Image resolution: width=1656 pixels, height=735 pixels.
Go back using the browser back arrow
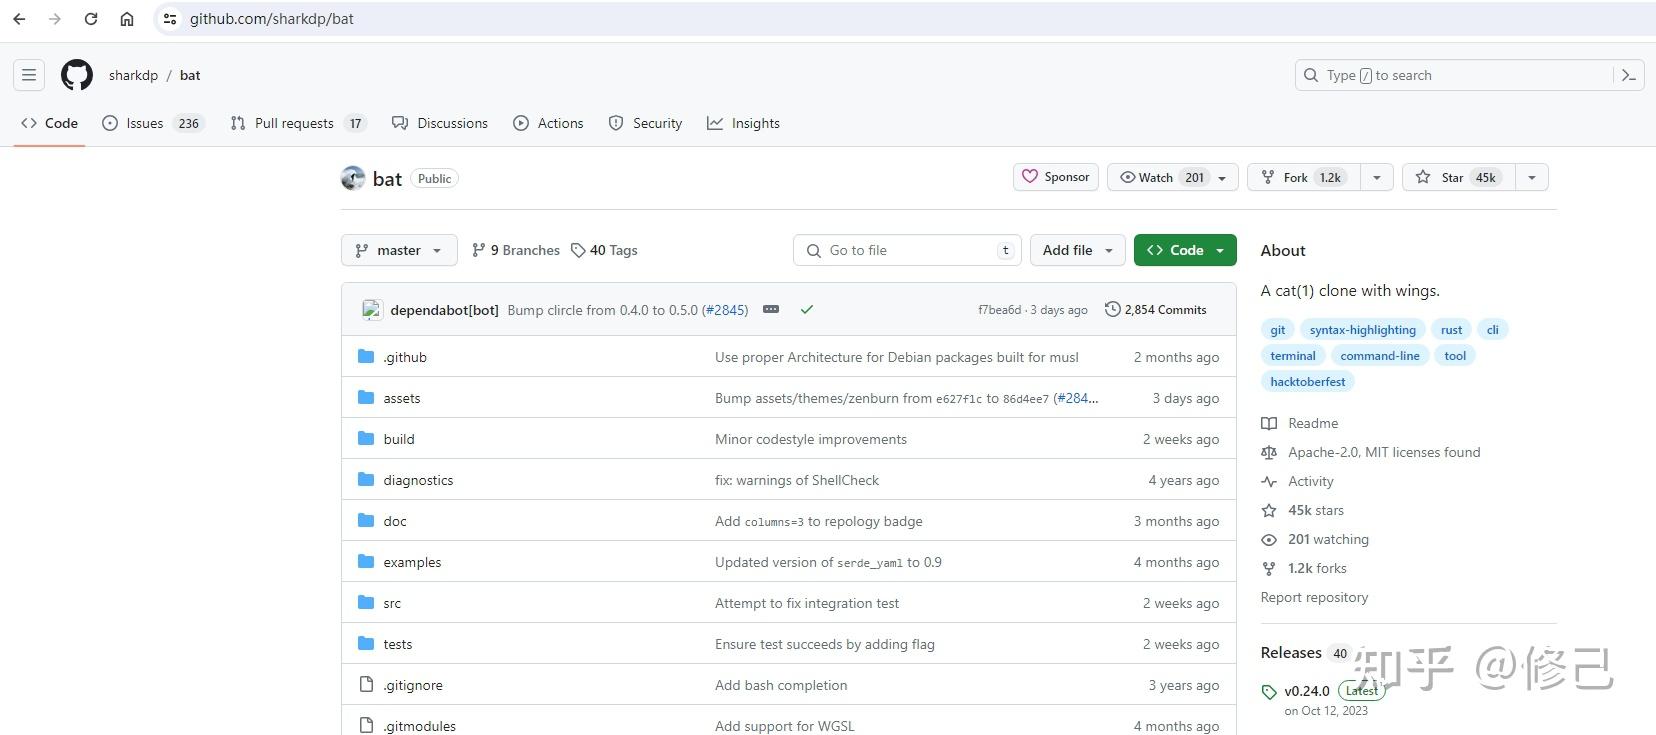click(19, 19)
